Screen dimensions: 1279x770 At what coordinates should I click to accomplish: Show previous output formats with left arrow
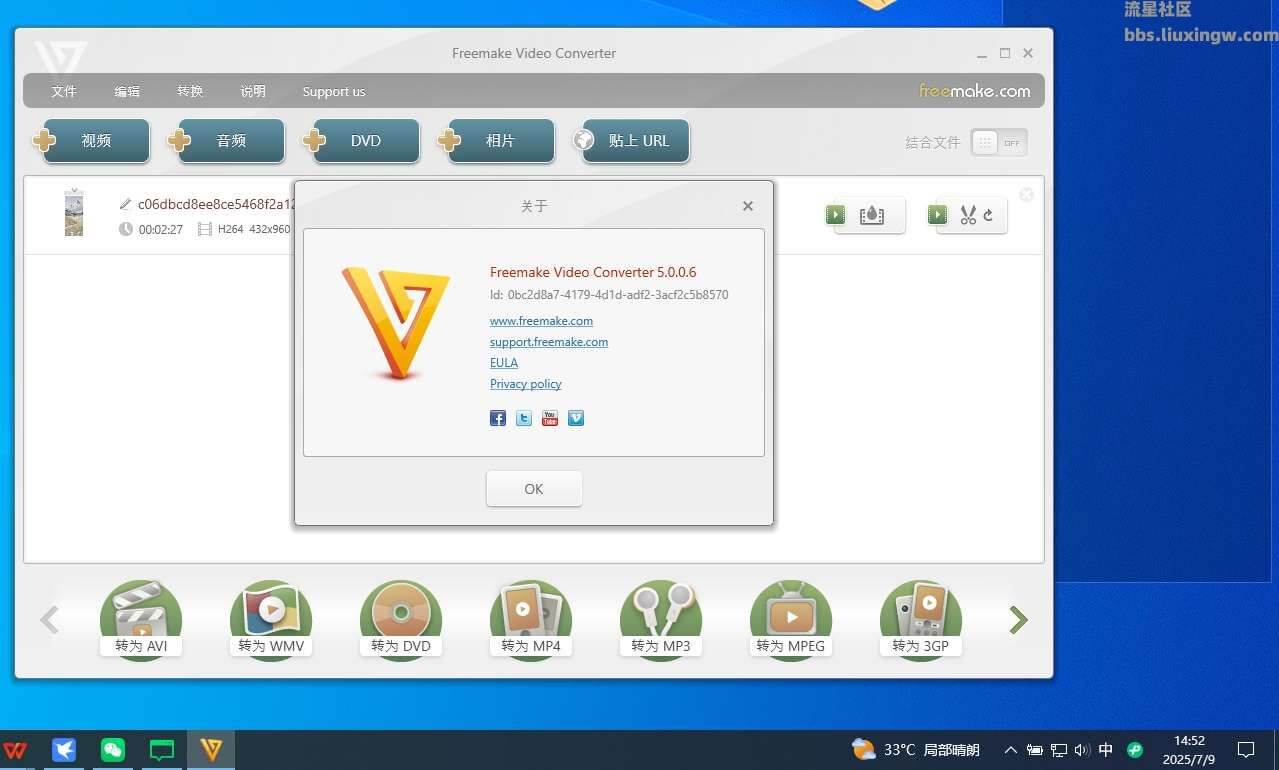pos(49,620)
